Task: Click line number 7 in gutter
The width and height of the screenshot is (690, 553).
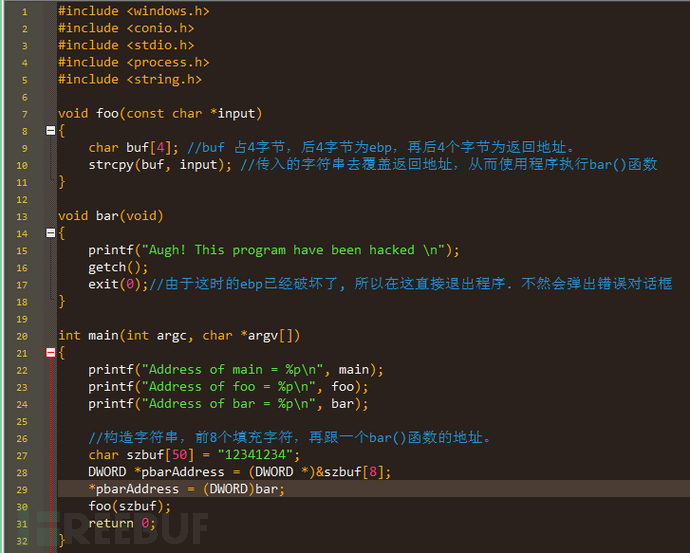Action: 25,114
